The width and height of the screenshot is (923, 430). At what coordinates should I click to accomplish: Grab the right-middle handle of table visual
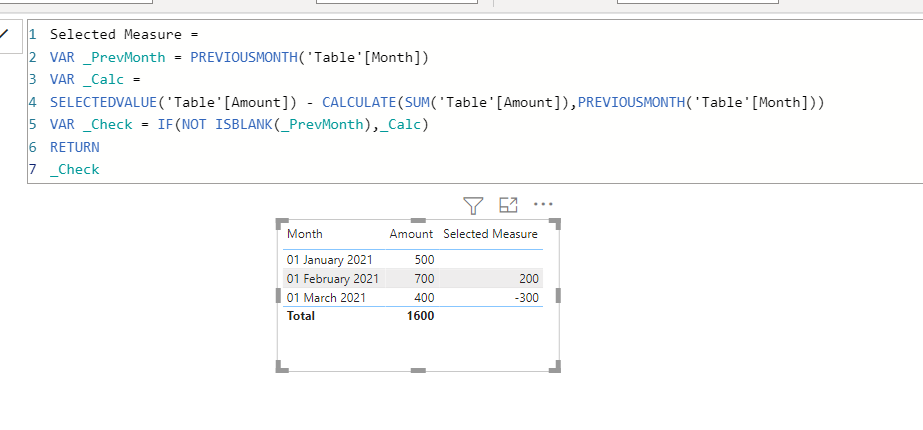click(x=558, y=295)
